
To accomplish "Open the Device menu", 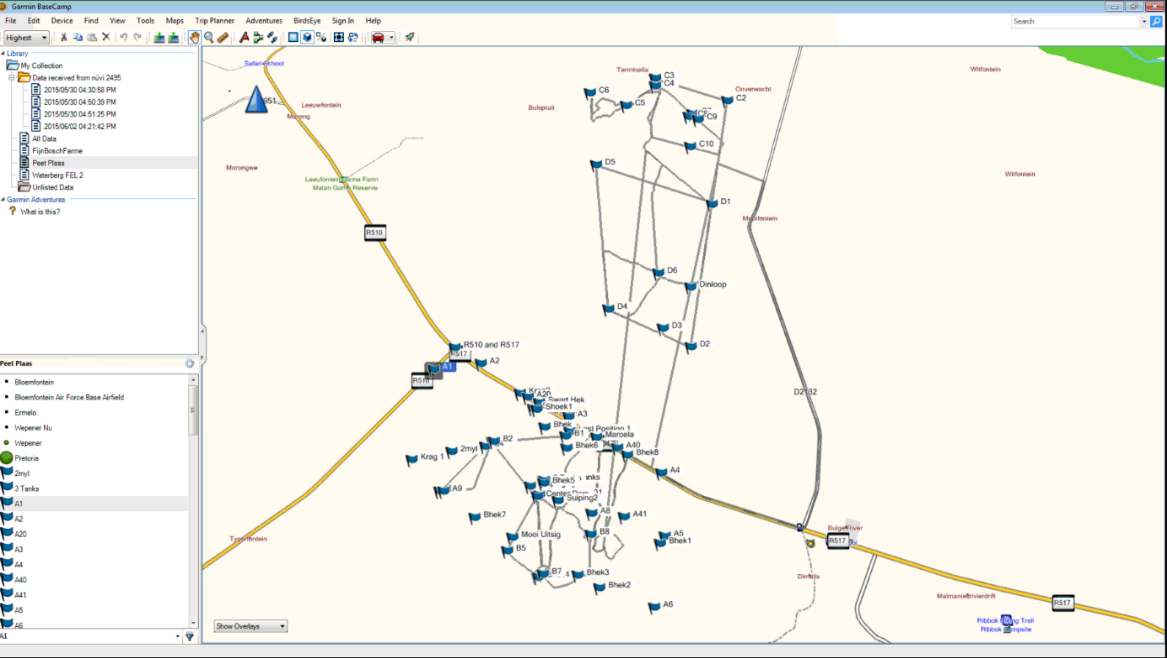I will coord(62,21).
